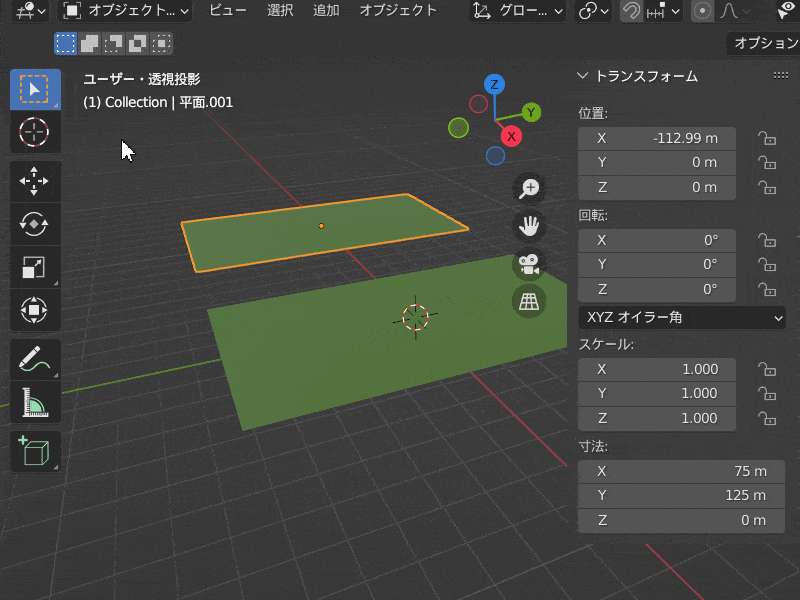Screen dimensions: 800x600
Task: Open the XYZ オイラー角 rotation mode dropdown
Action: [x=681, y=318]
